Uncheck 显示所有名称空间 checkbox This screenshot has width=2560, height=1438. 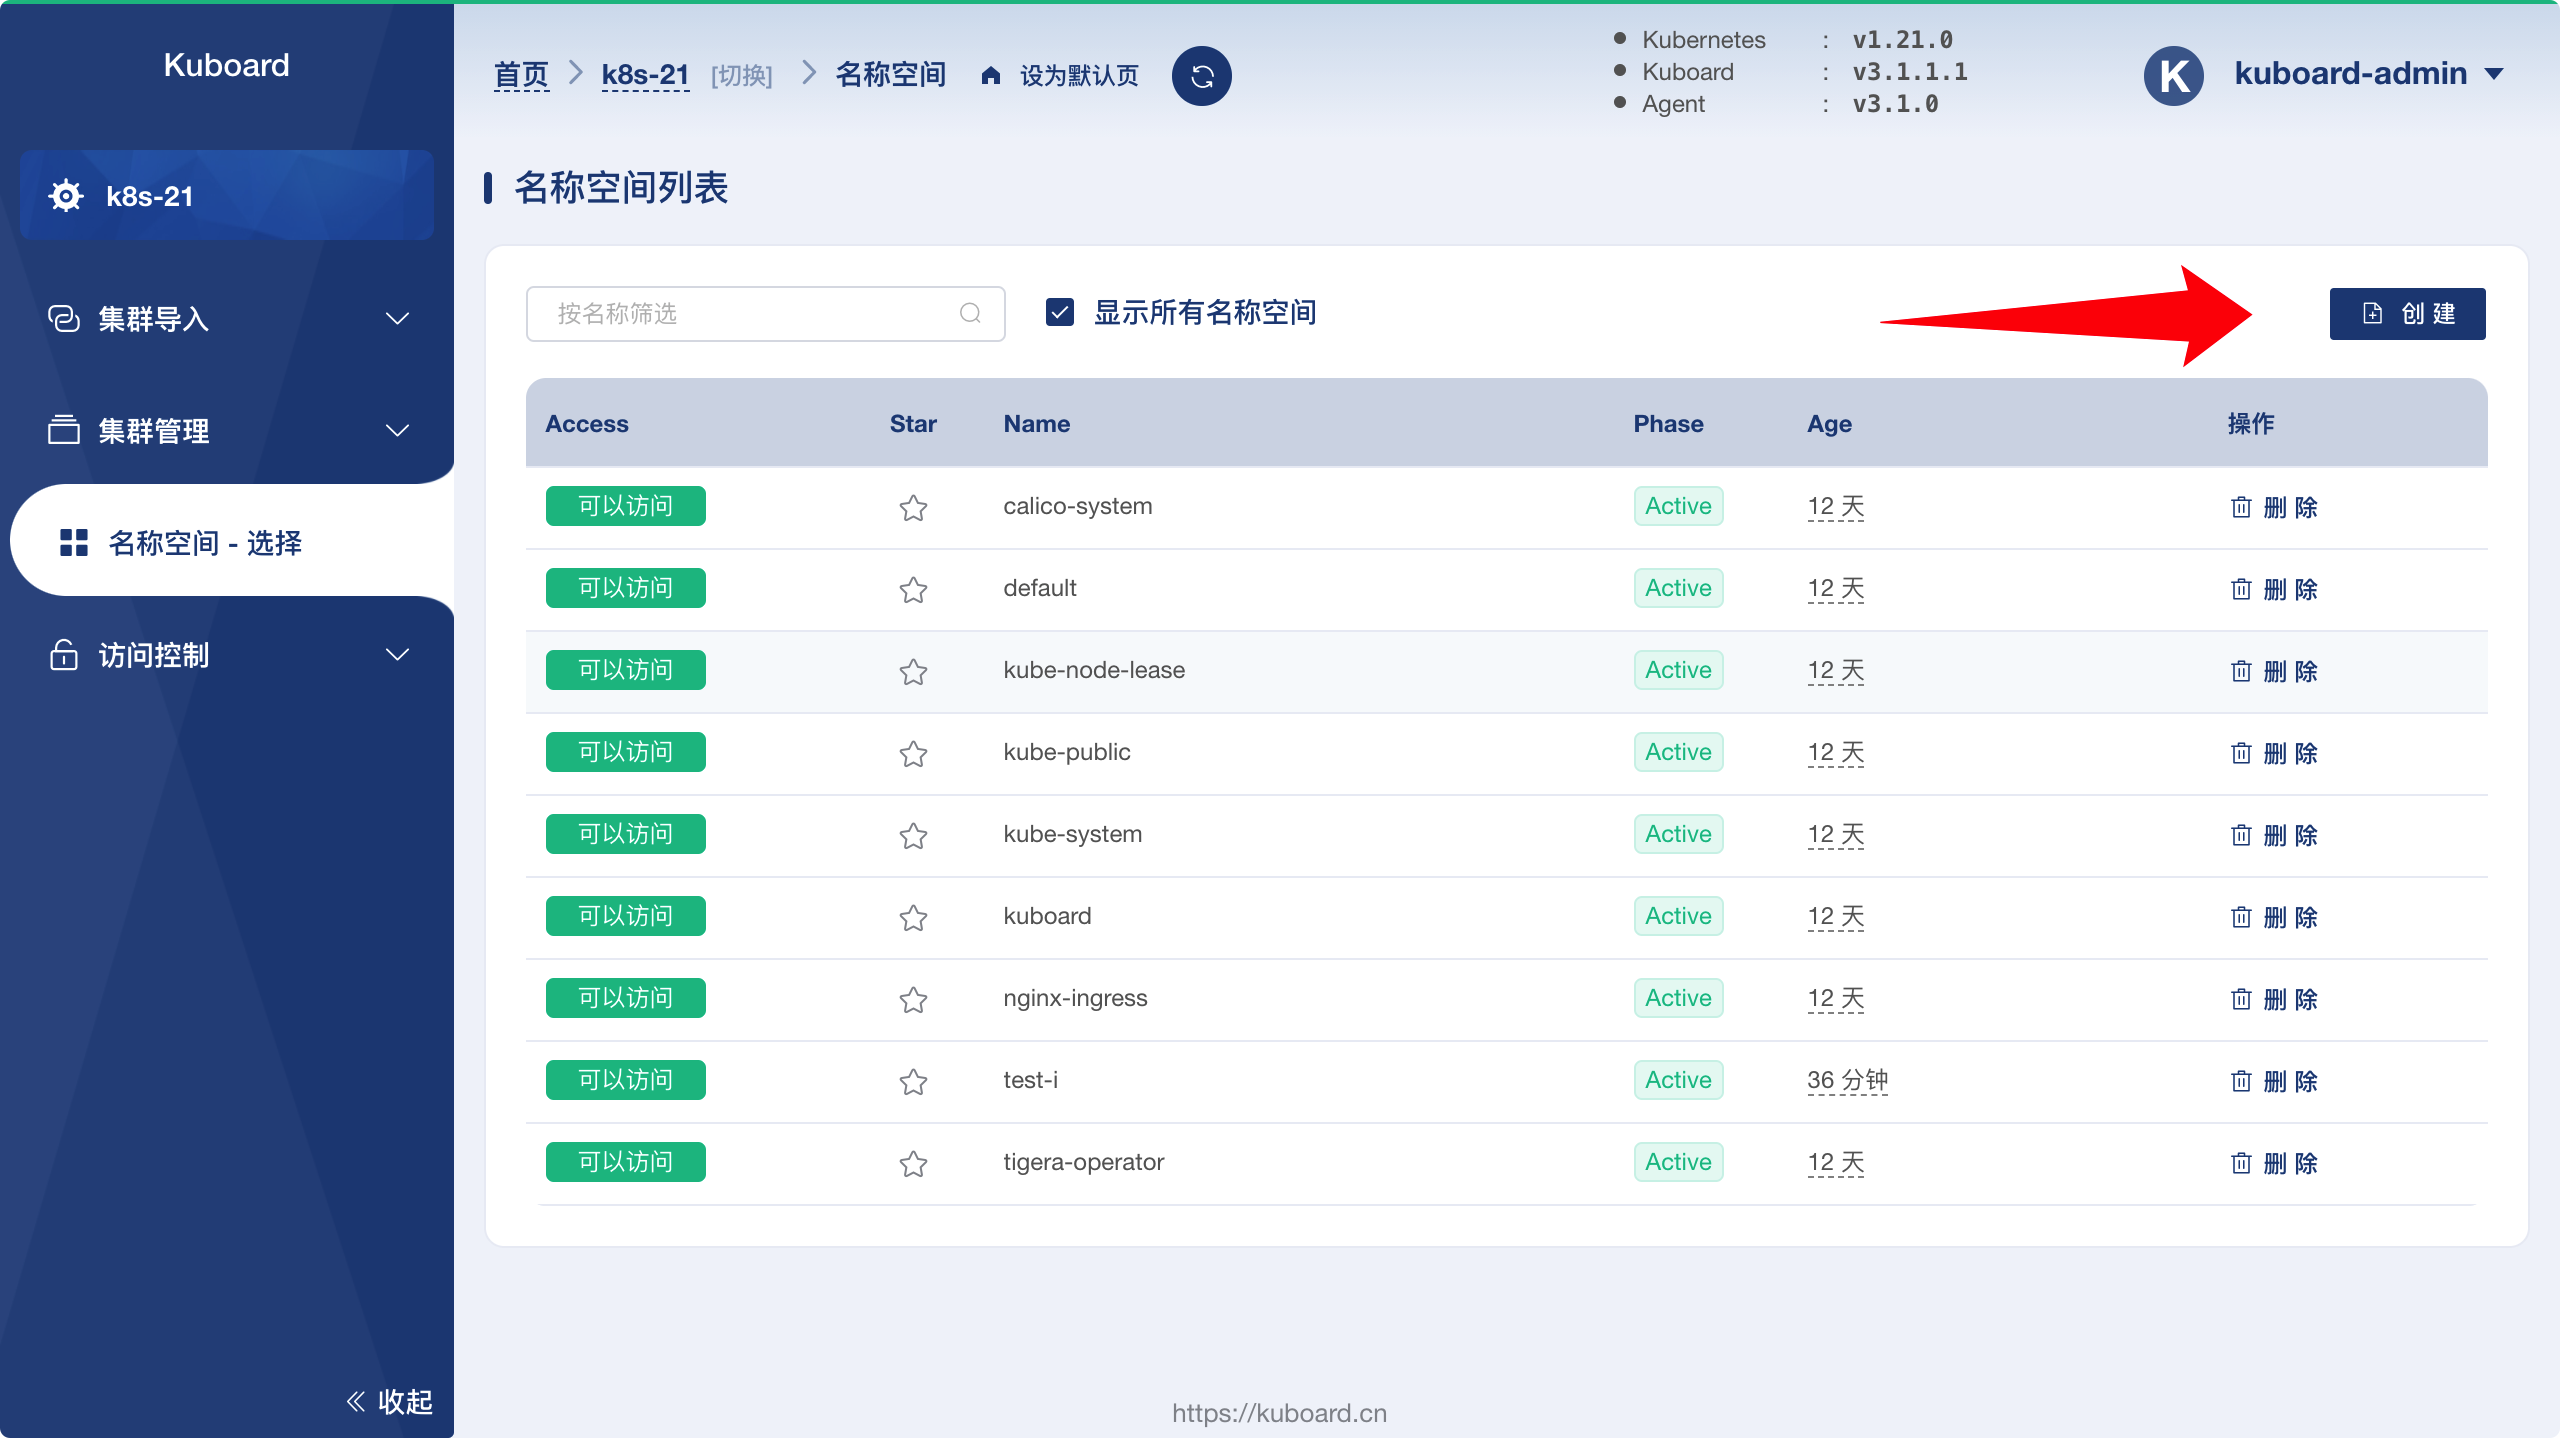(x=1060, y=313)
